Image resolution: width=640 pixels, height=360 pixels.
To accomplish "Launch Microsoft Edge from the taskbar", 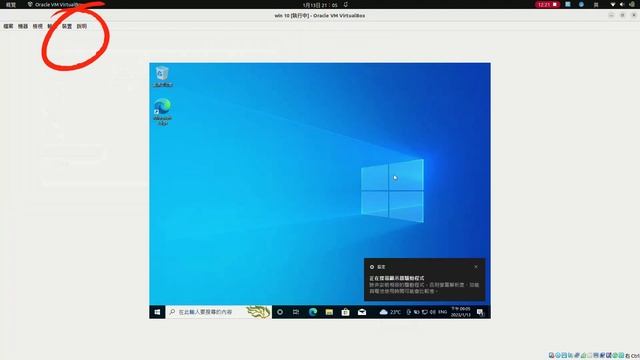I will point(313,312).
